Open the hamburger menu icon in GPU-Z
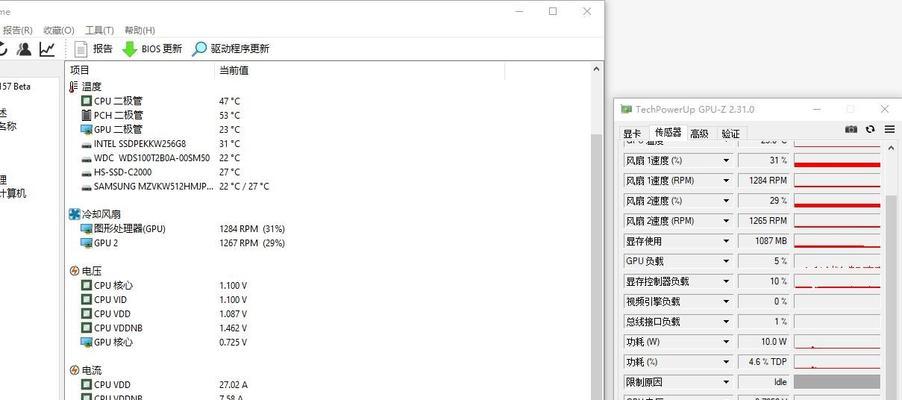 coord(889,129)
